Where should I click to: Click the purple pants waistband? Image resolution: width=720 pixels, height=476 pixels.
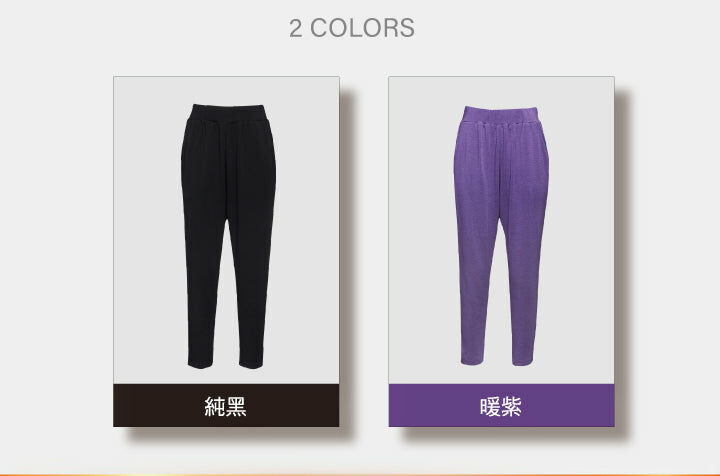(501, 115)
